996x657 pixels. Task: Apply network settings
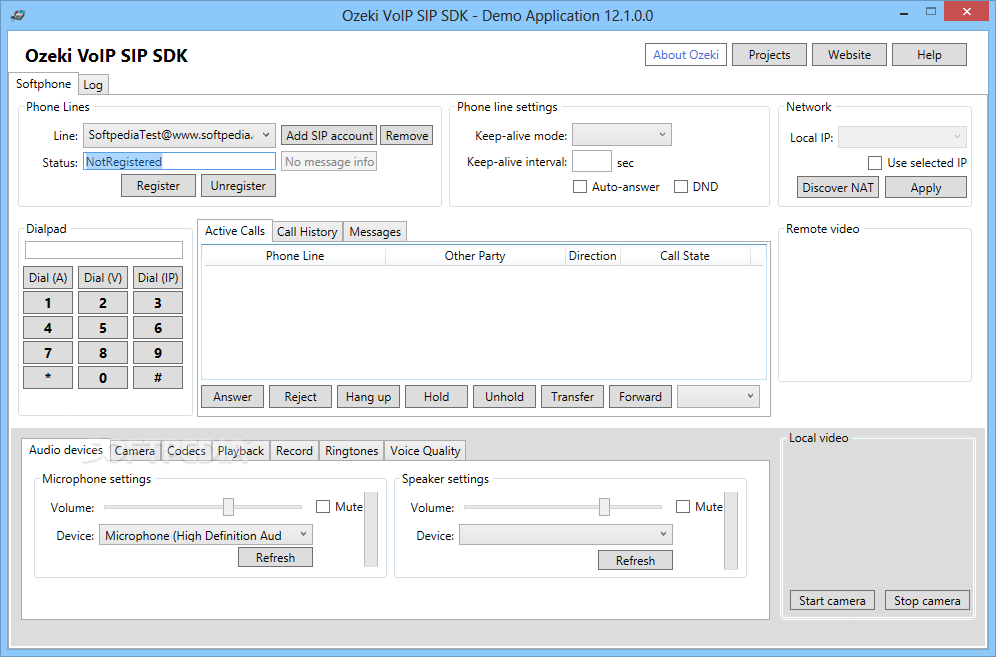click(925, 187)
